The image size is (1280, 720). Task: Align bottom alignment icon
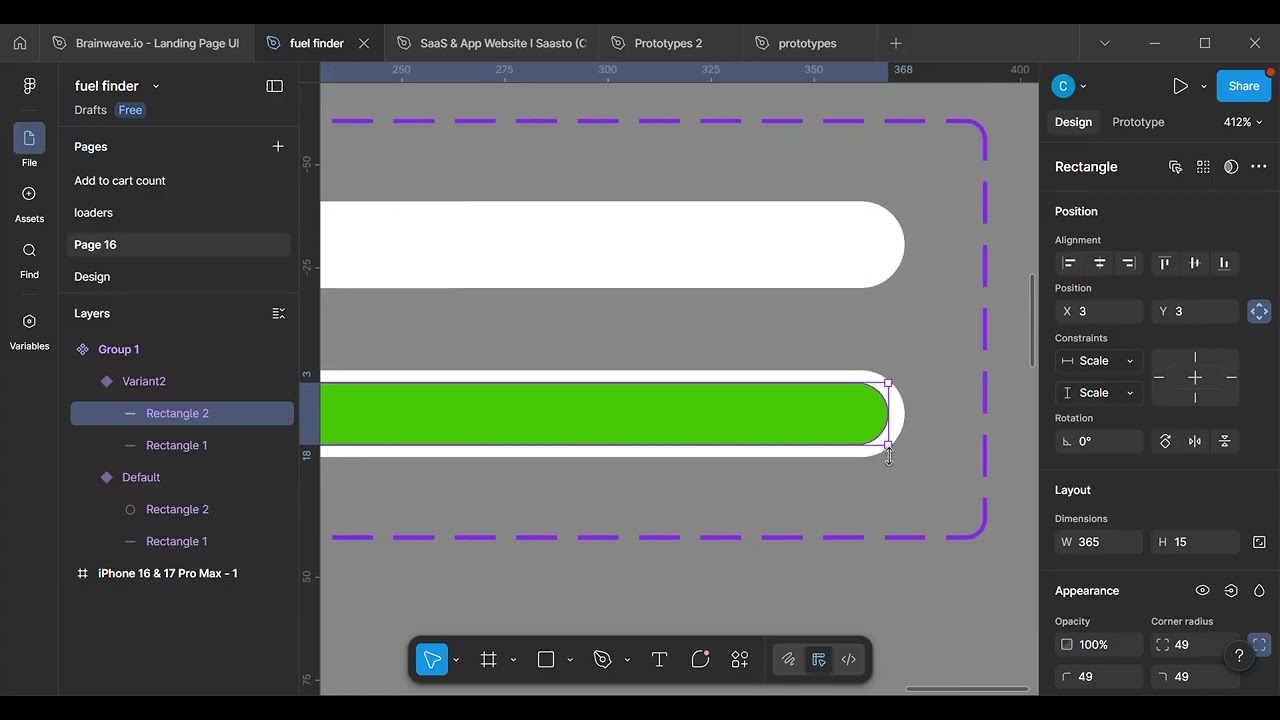click(1224, 263)
